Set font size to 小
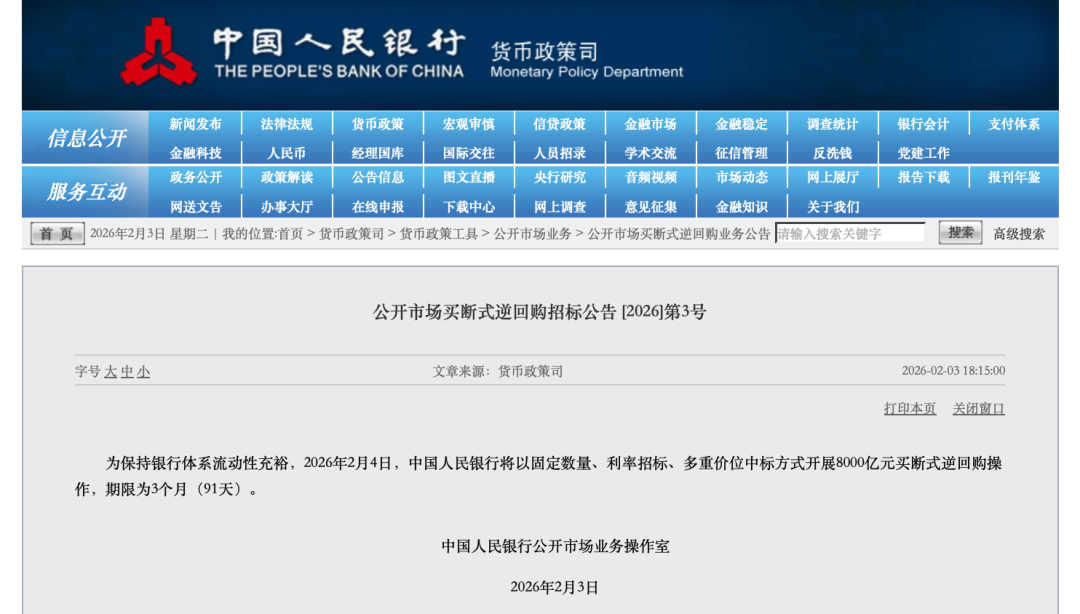 143,372
